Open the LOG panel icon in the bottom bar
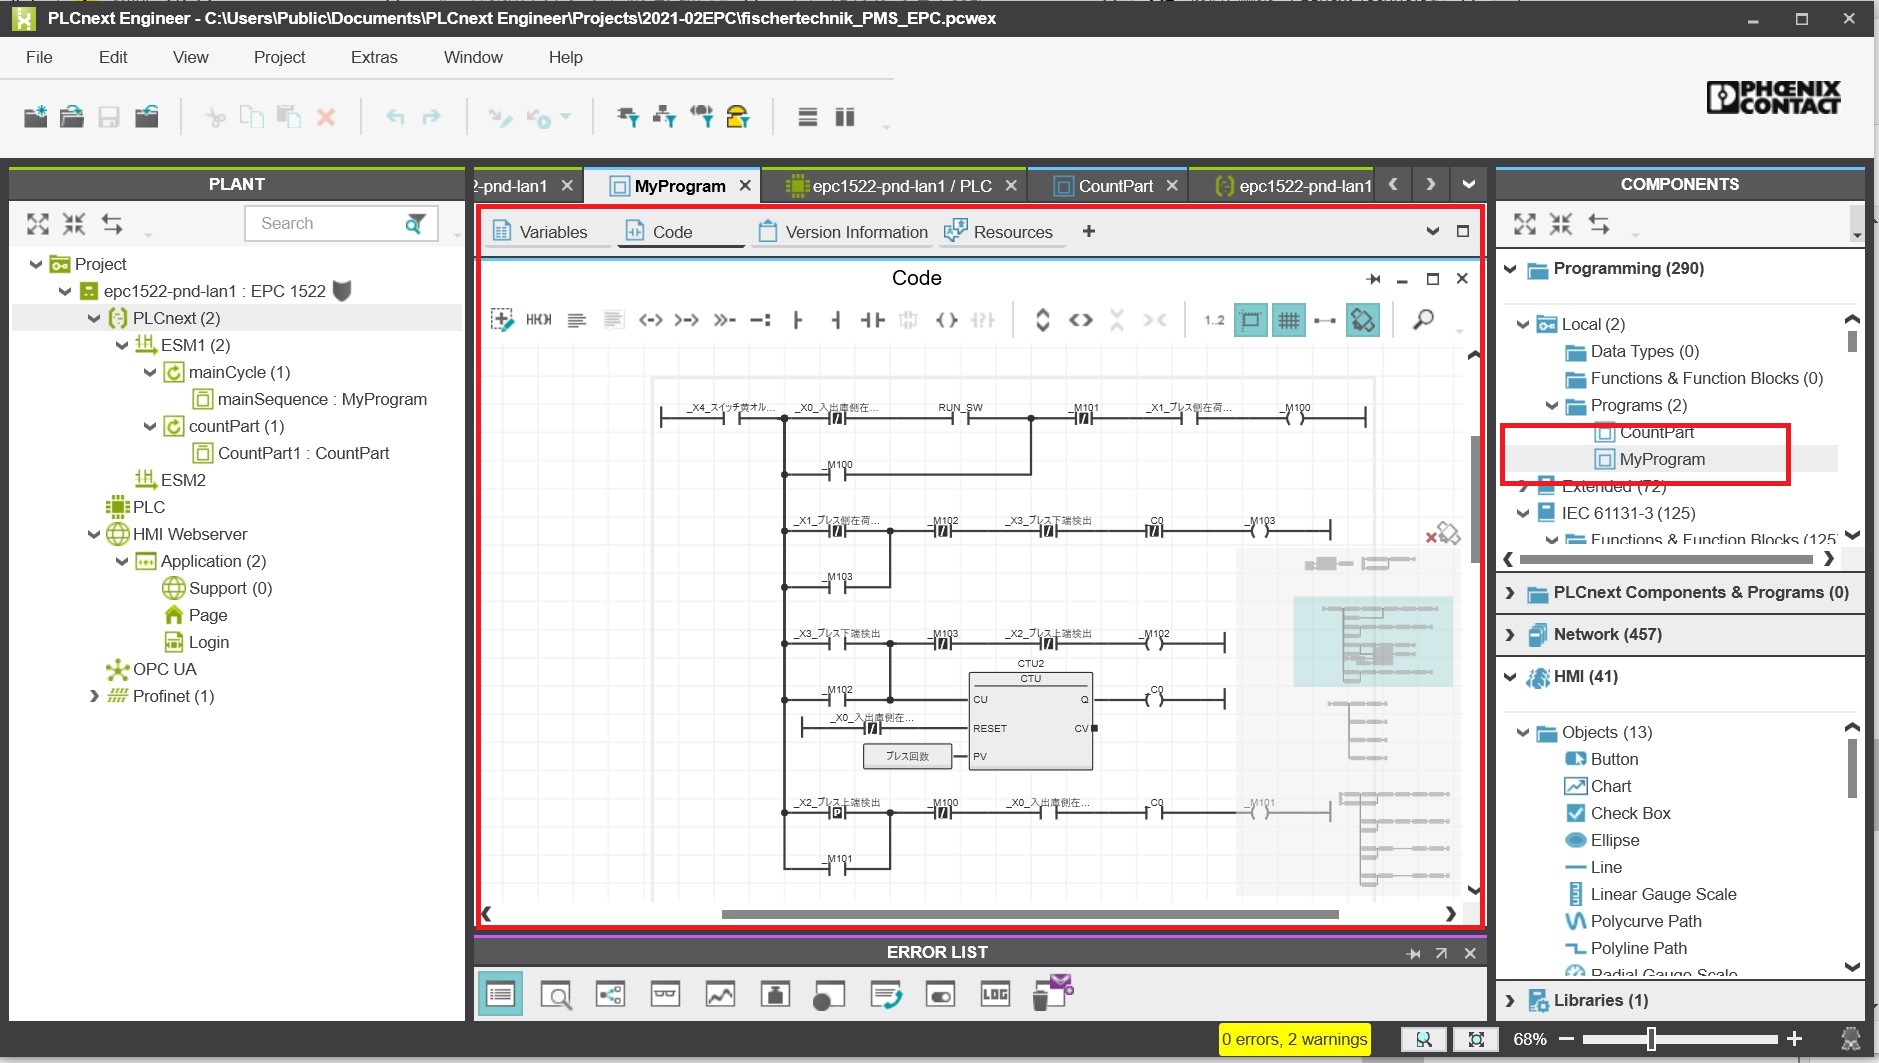 pos(995,994)
